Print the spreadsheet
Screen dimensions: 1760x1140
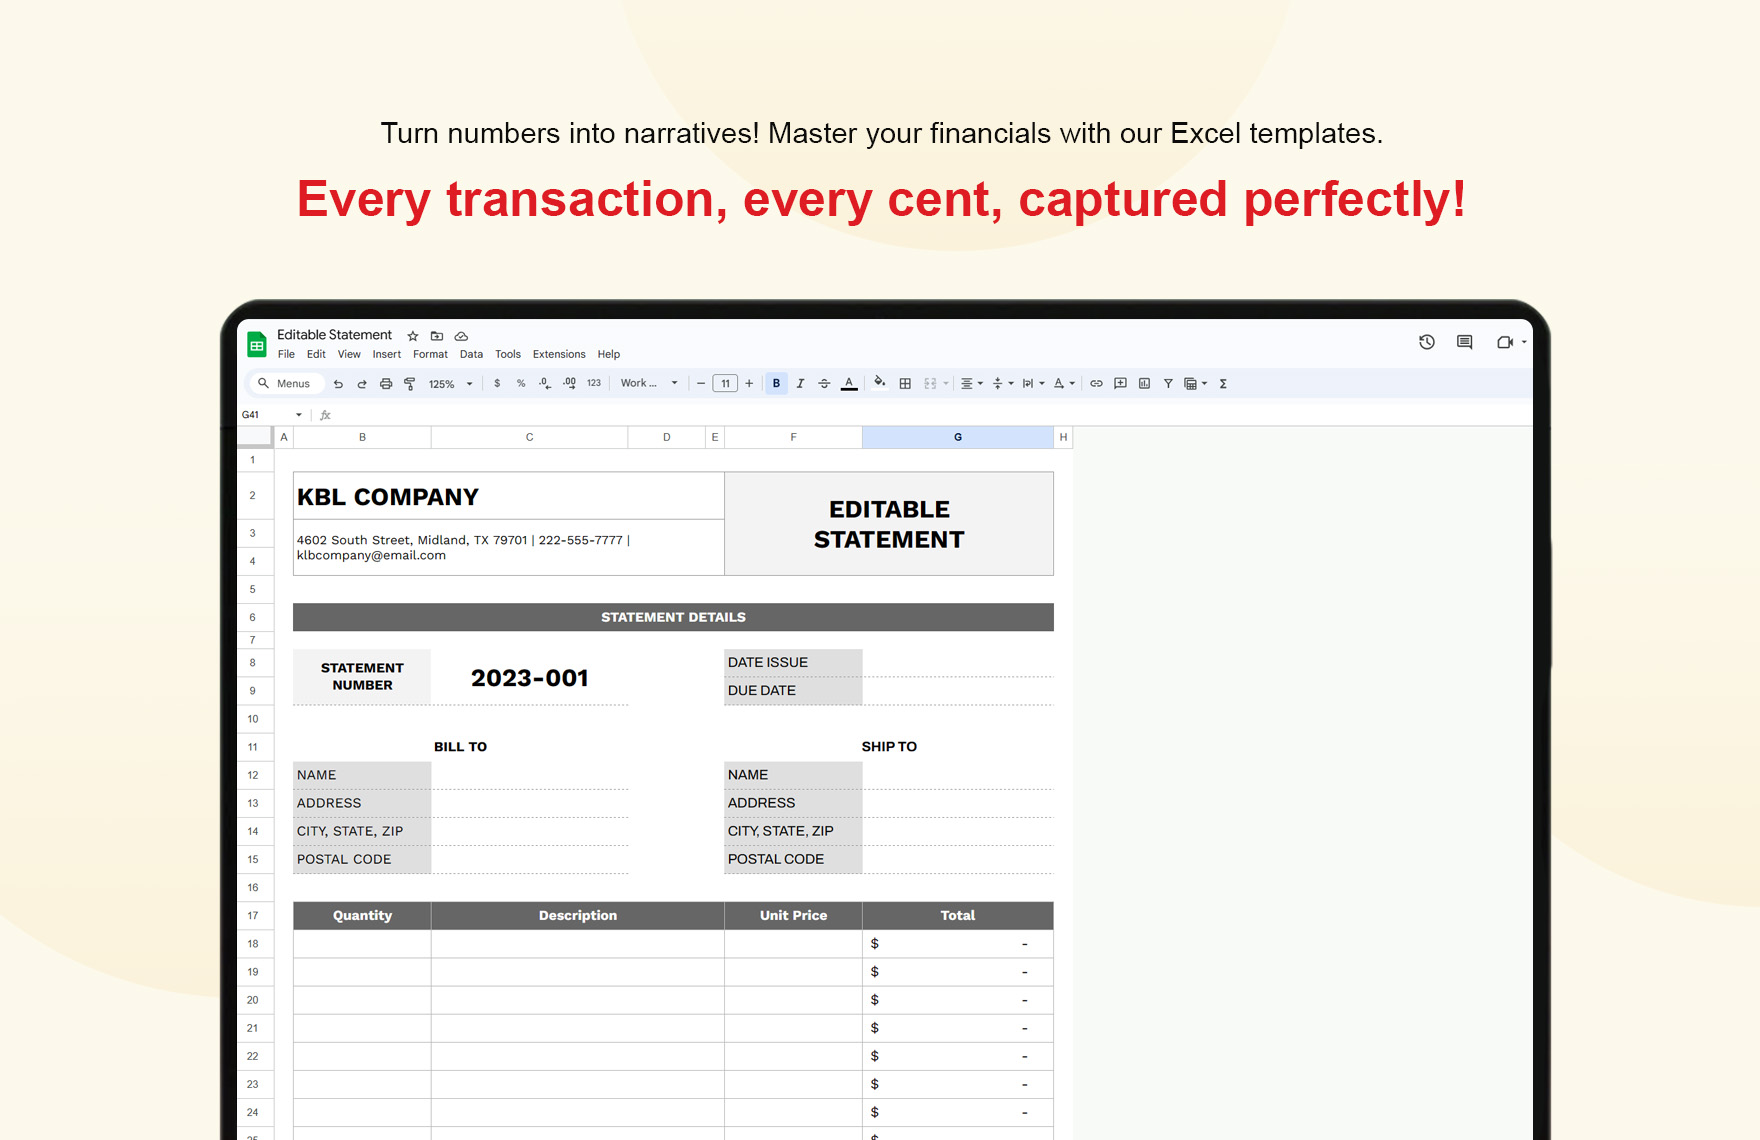386,384
